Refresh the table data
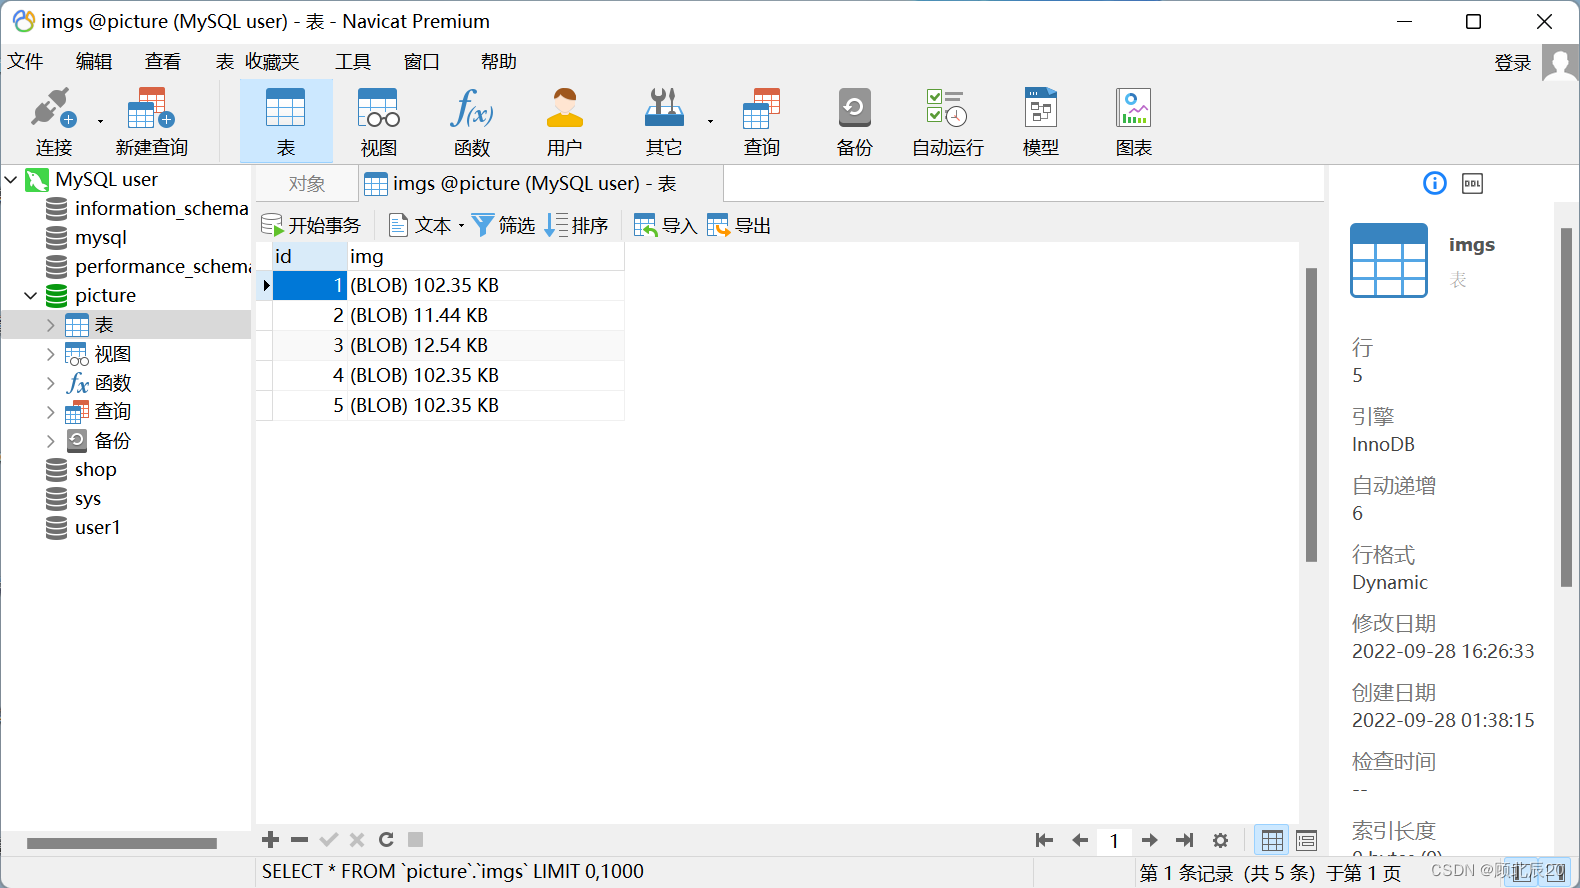This screenshot has width=1580, height=888. pos(386,840)
